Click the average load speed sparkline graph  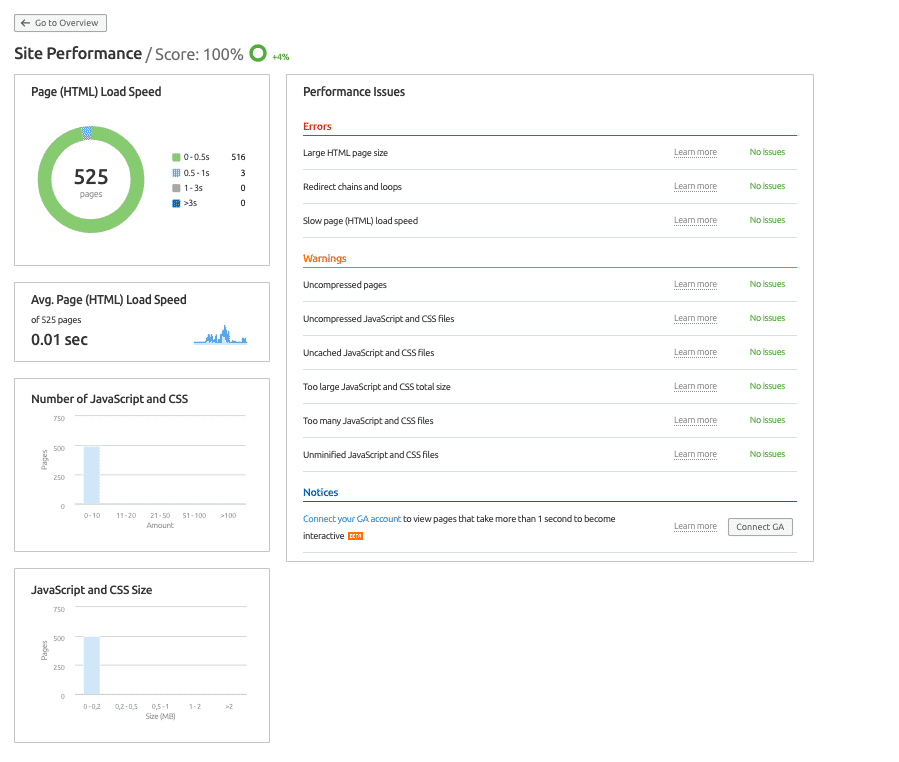pos(220,337)
